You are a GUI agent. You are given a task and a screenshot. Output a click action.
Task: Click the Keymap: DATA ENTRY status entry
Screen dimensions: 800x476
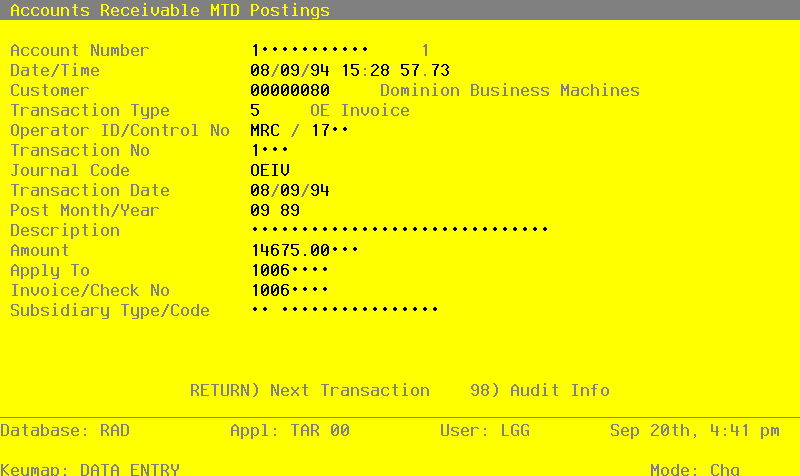click(90, 469)
